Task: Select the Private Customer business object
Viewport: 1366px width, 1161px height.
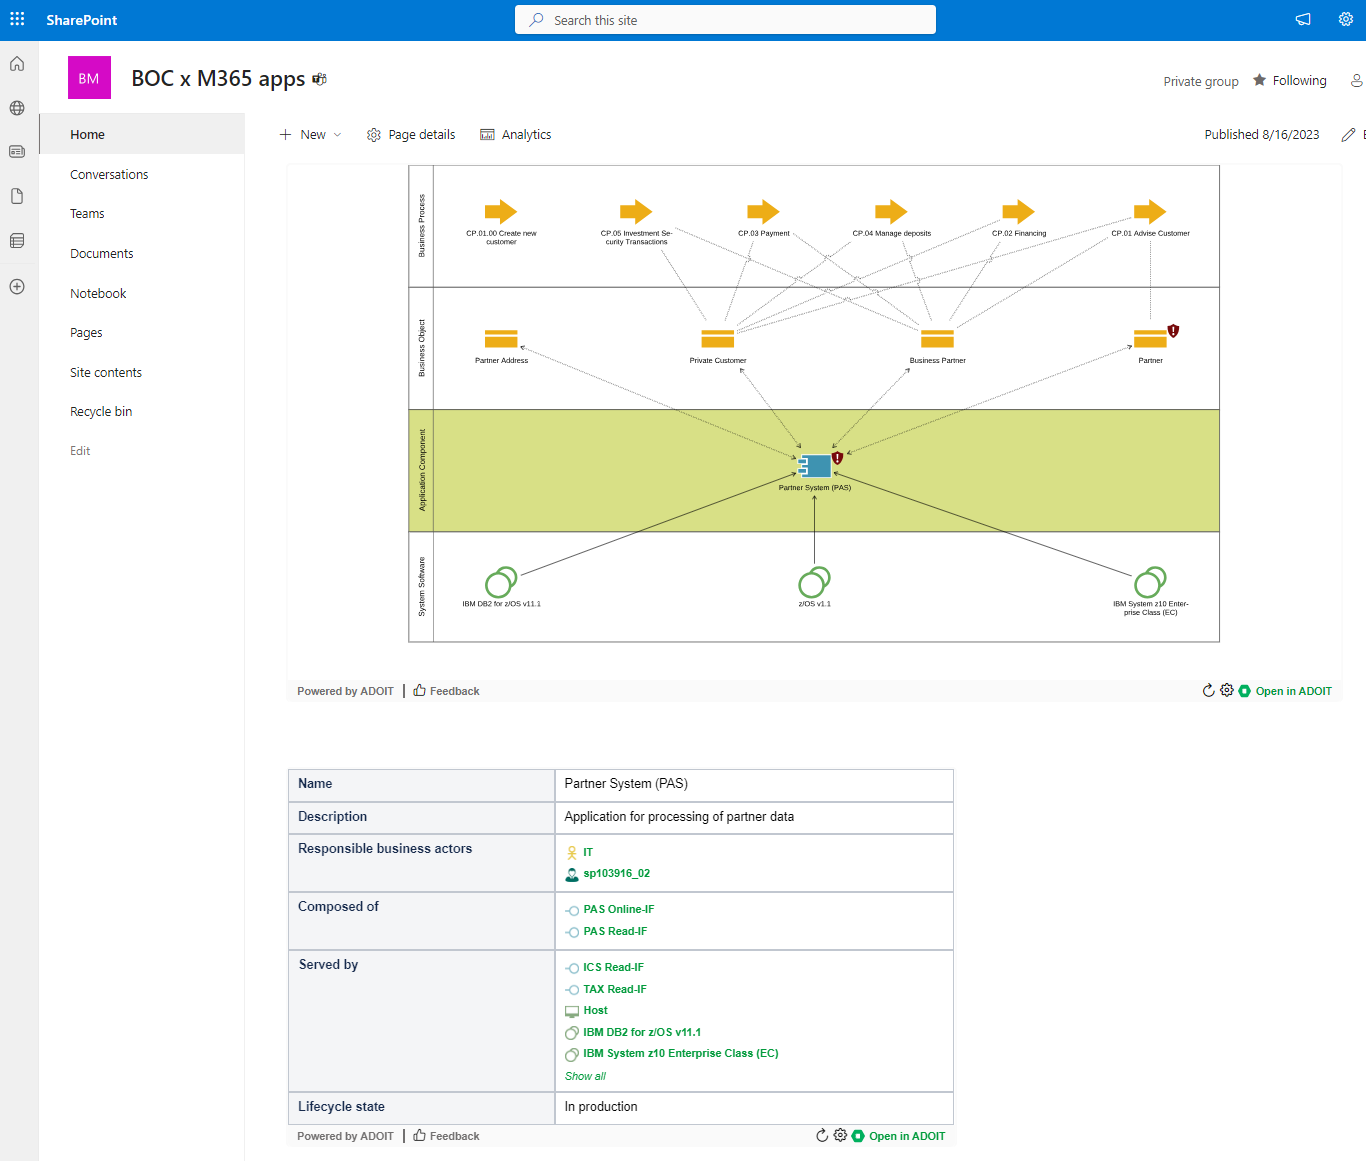Action: pyautogui.click(x=718, y=338)
